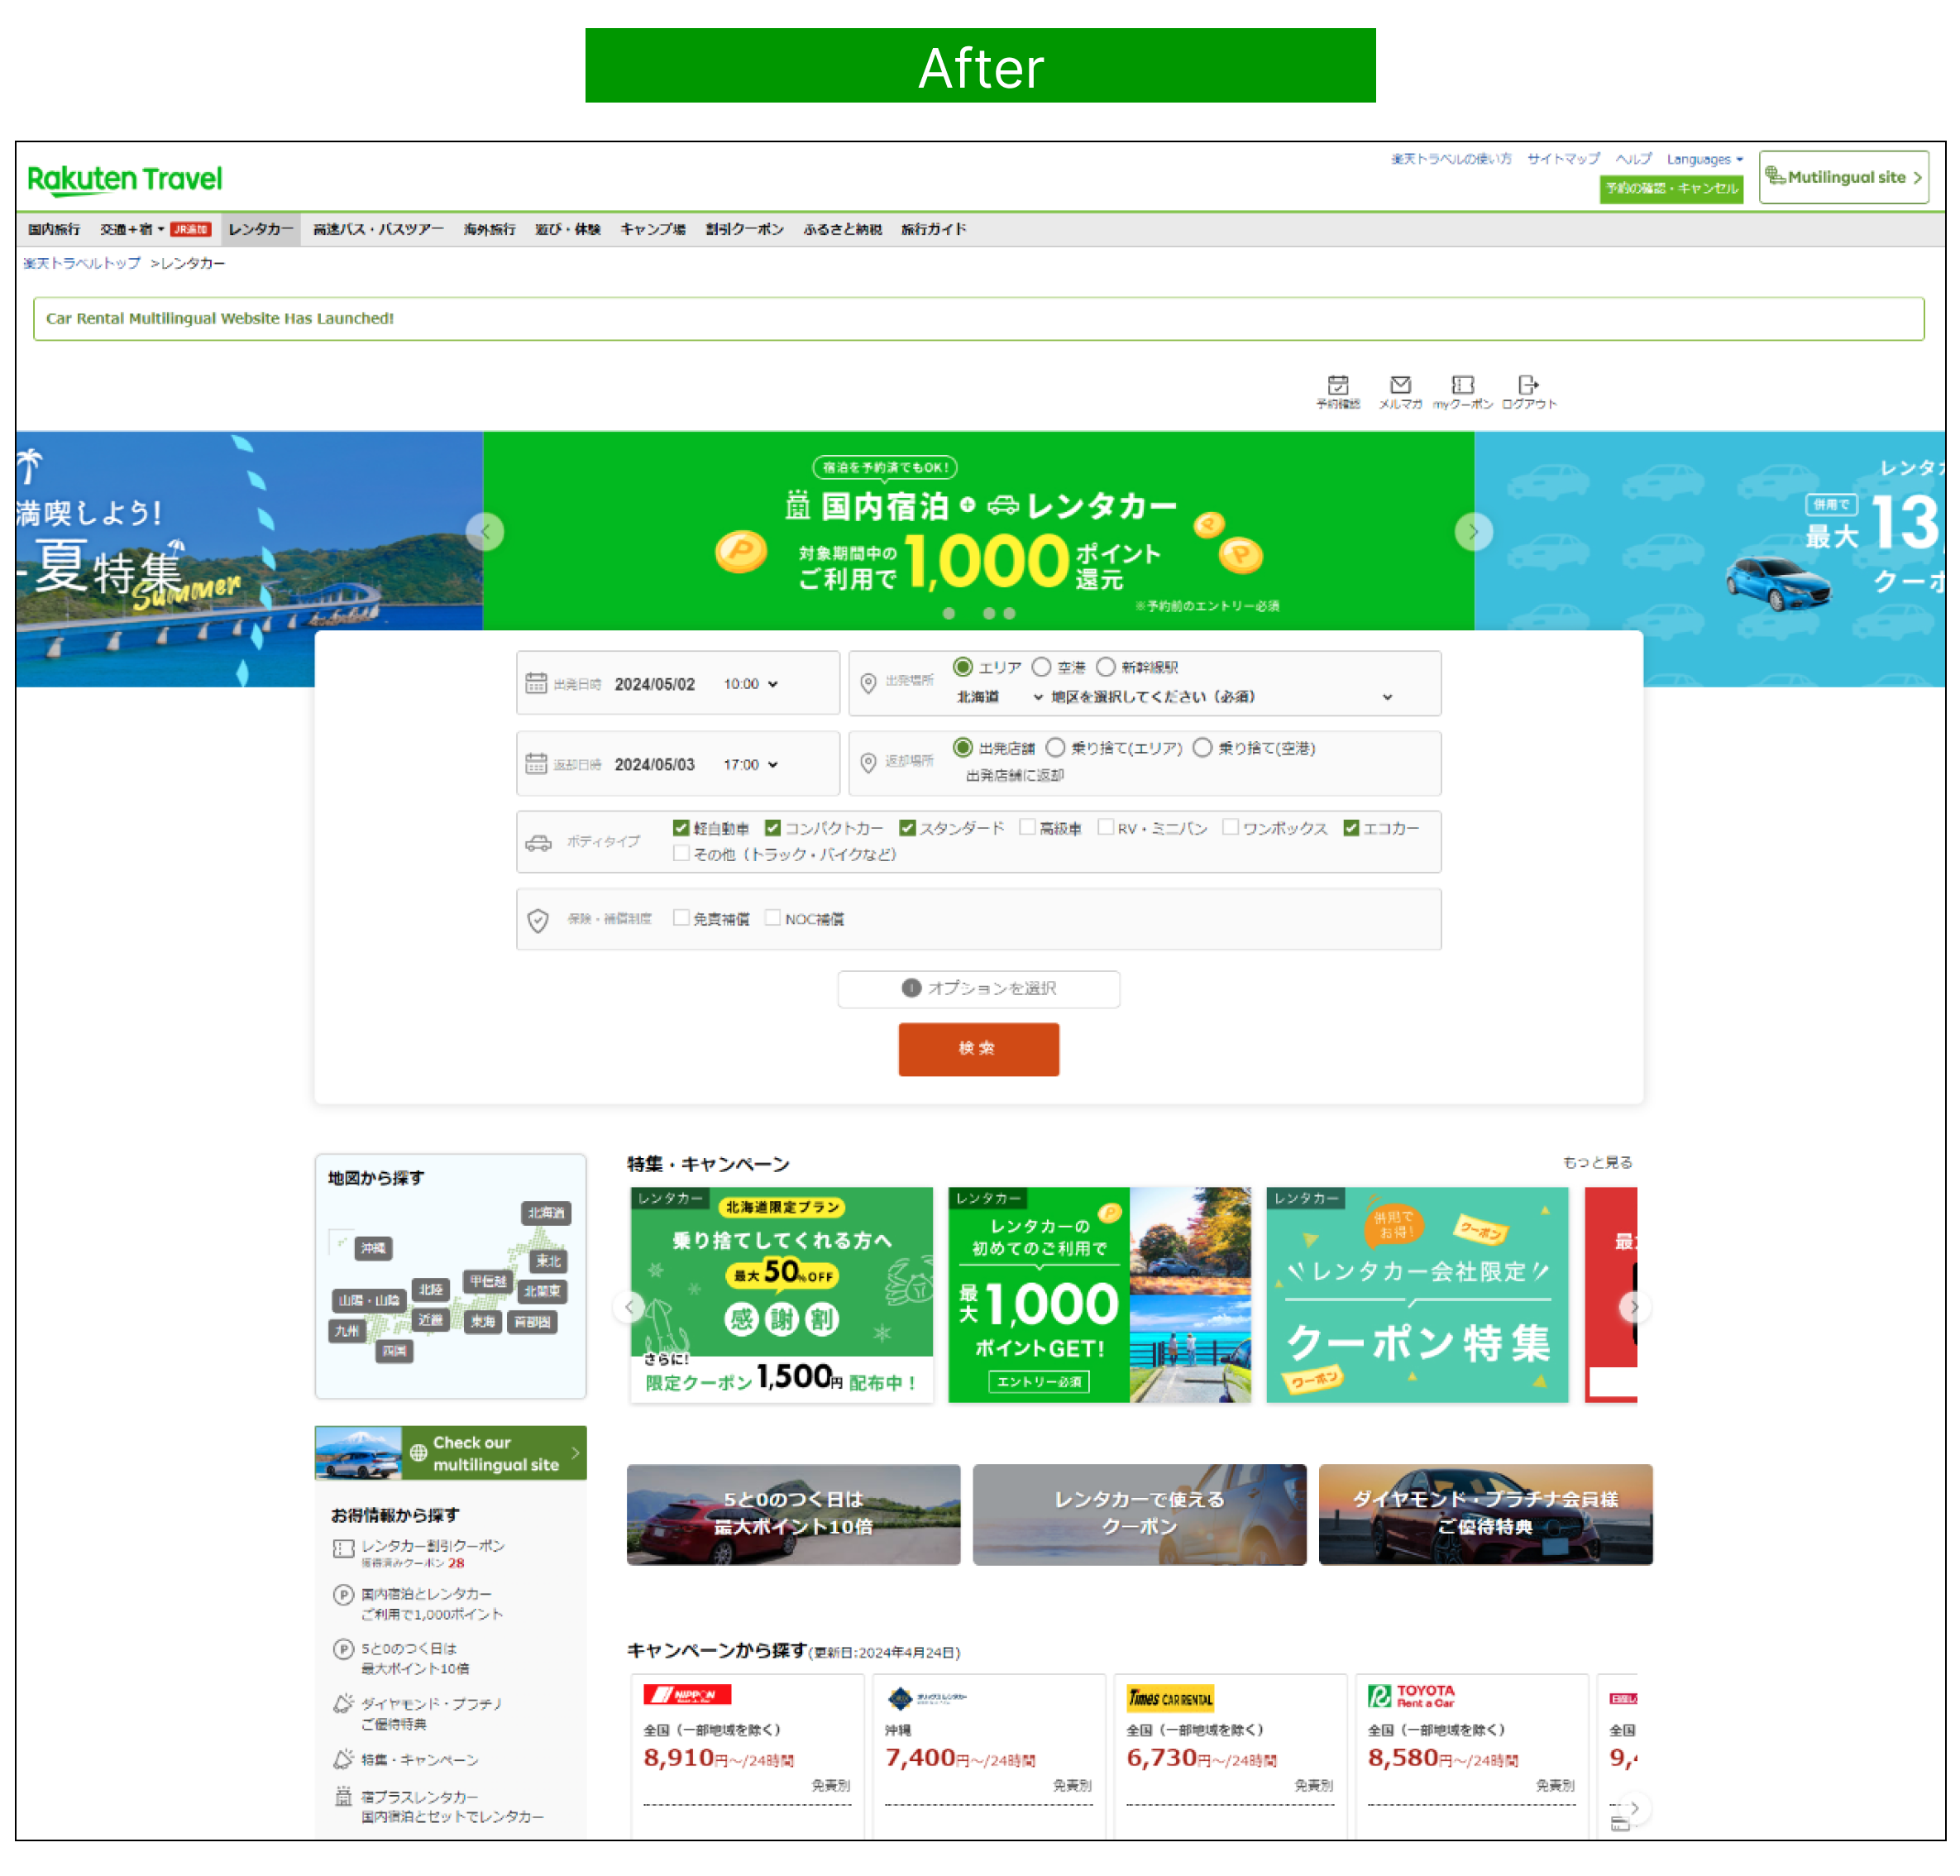Click the Multilingual site button
Screen dimensions: 1960x1876
[x=1843, y=178]
